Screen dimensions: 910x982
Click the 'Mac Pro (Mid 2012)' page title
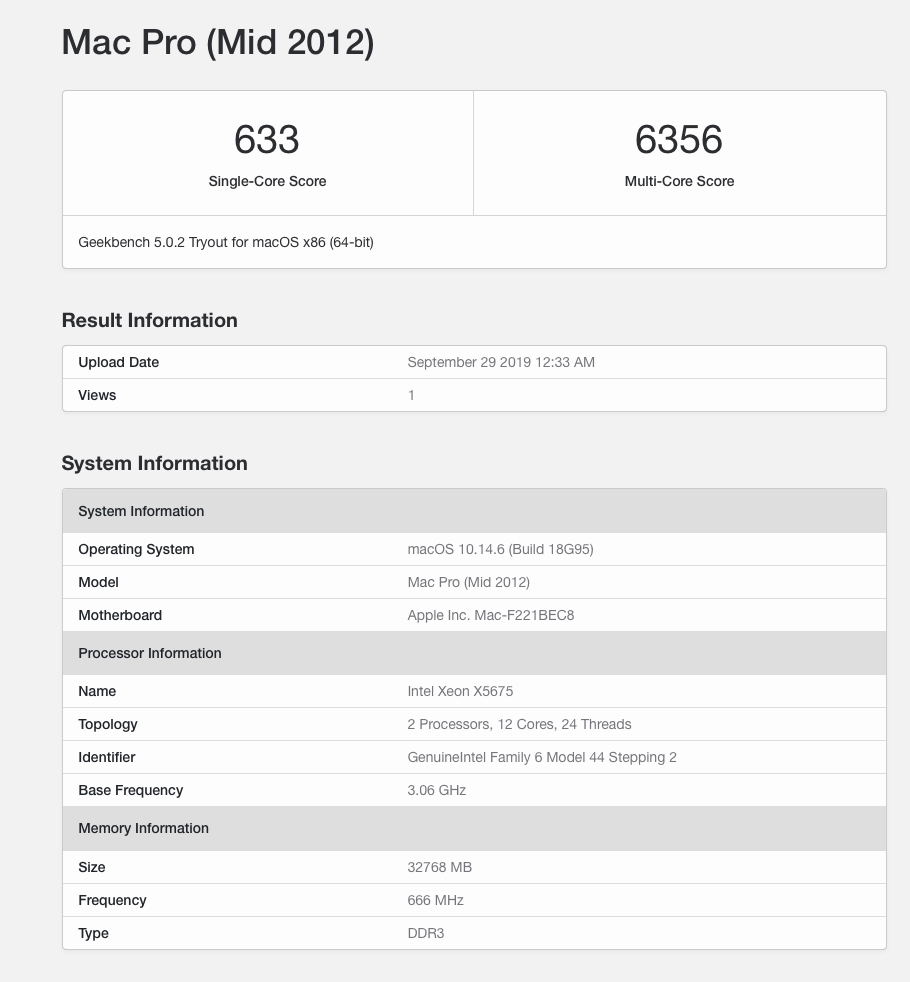218,43
